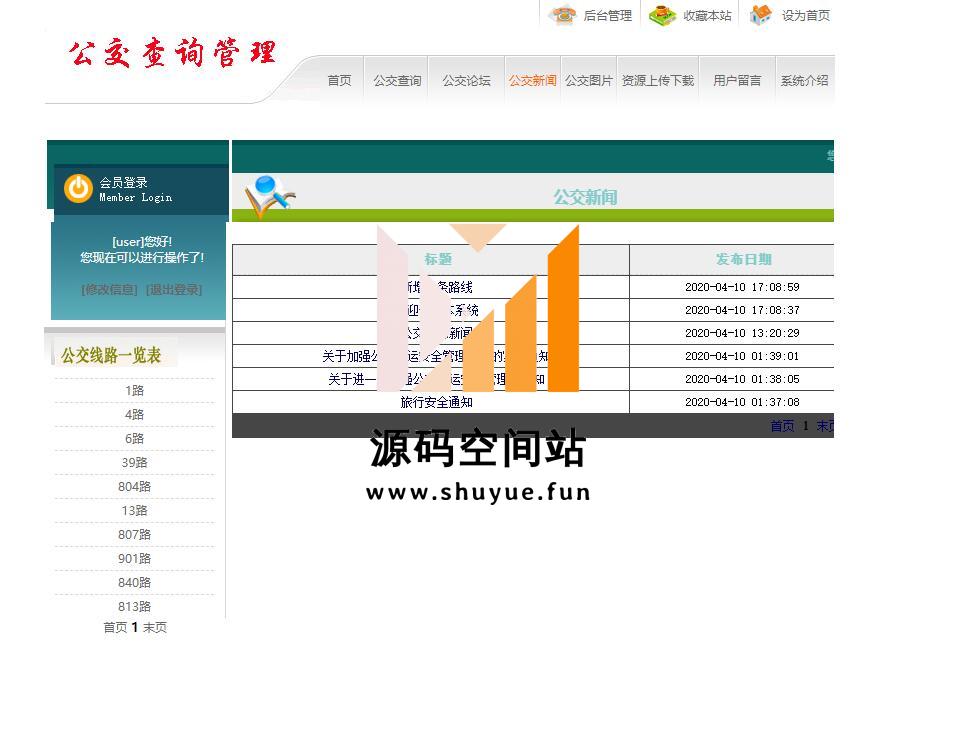Click the magnifier book icon beside 公交新闻 heading
Image resolution: width=957 pixels, height=730 pixels.
click(x=270, y=196)
